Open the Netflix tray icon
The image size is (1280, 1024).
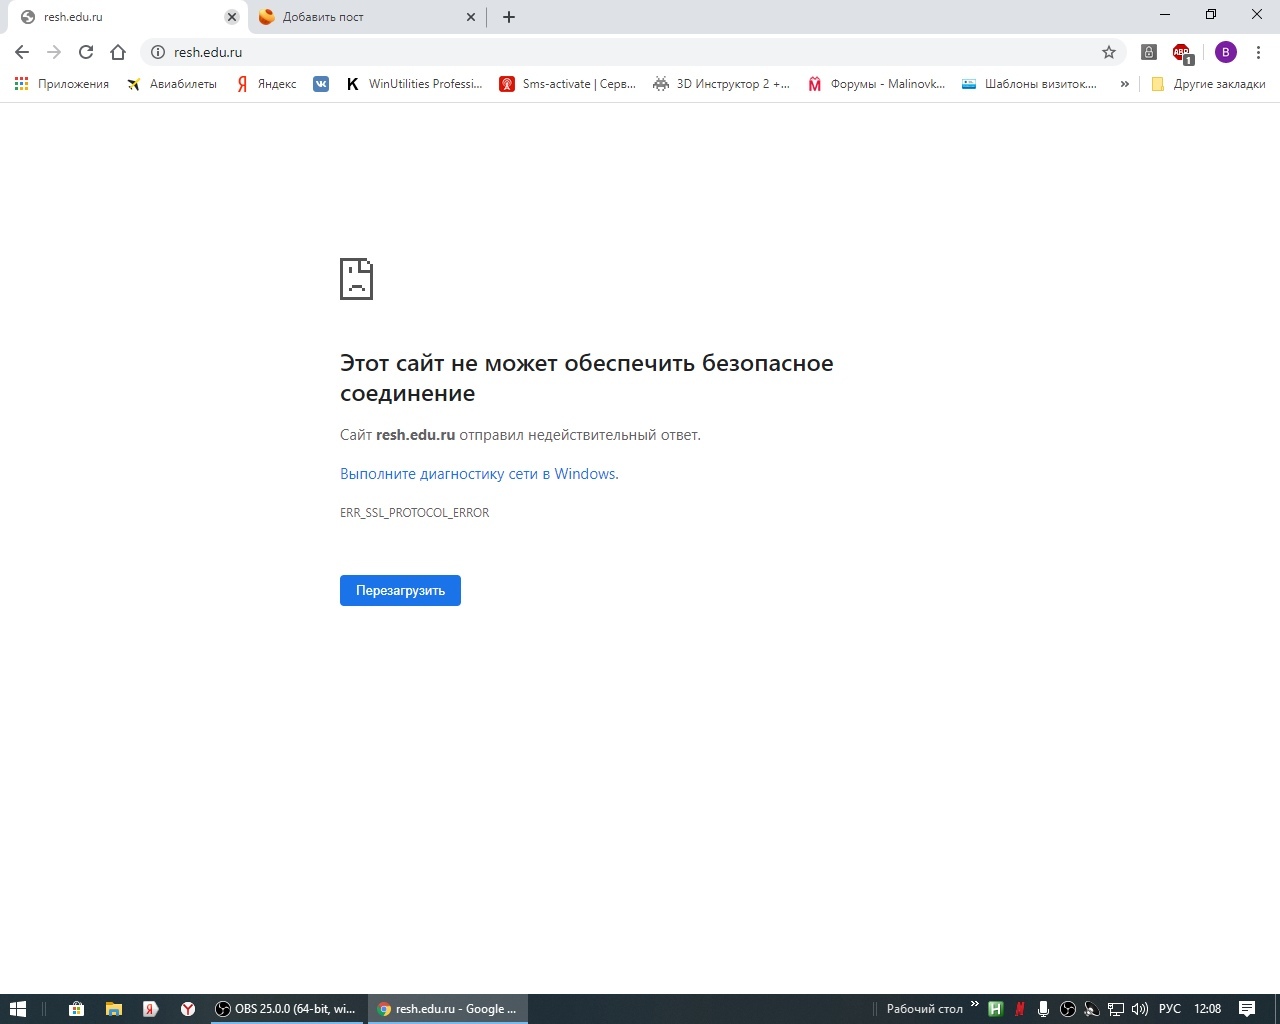(1019, 1009)
